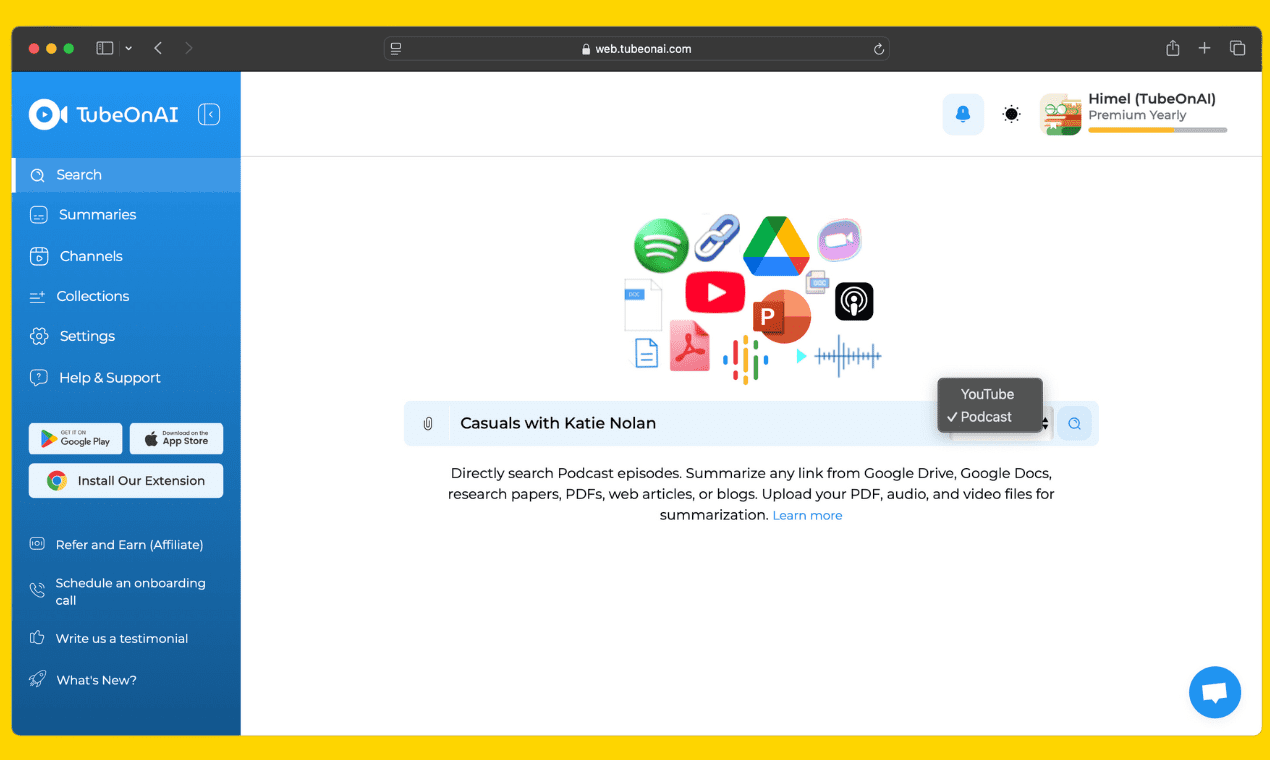Screen dimensions: 1270x760
Task: Click the Himel profile avatar
Action: (x=1061, y=114)
